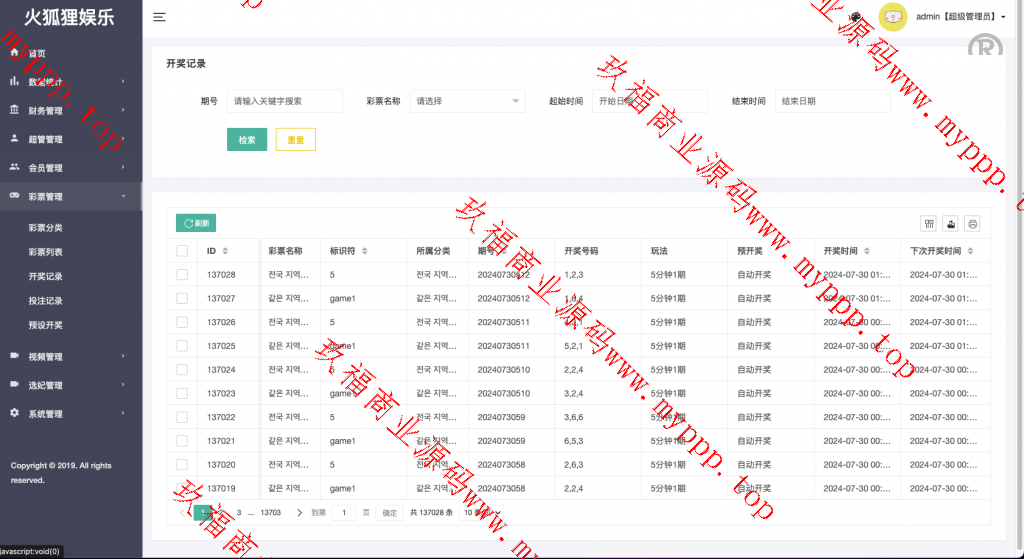Select checkbox for row ID 137025
The image size is (1024, 559).
(x=182, y=346)
